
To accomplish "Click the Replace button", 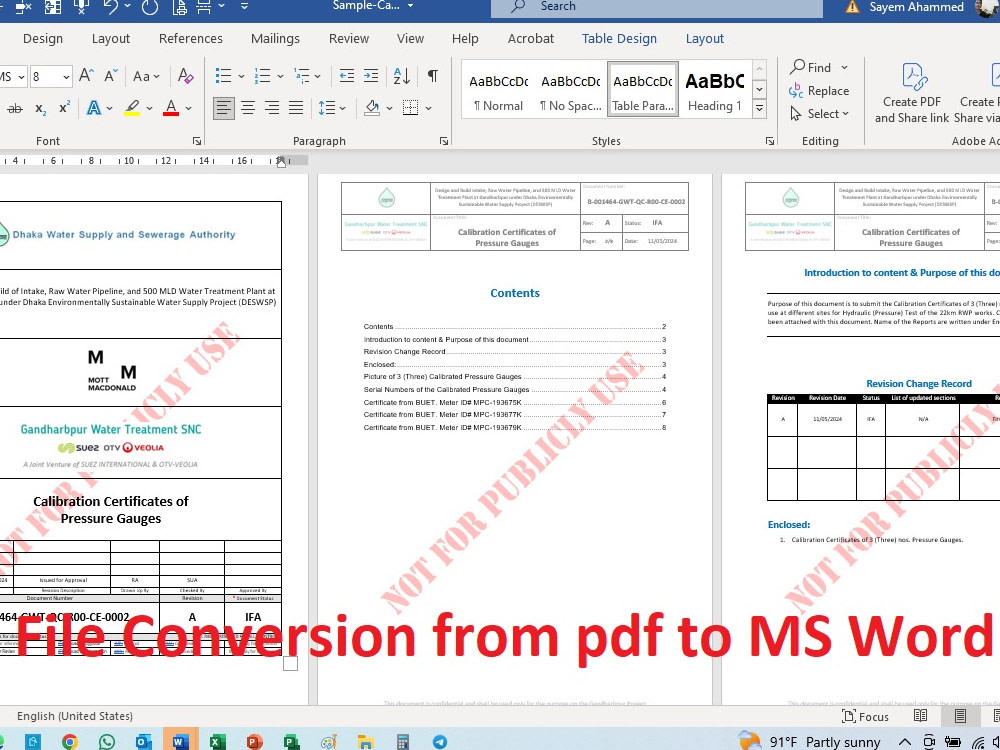I will coord(819,91).
